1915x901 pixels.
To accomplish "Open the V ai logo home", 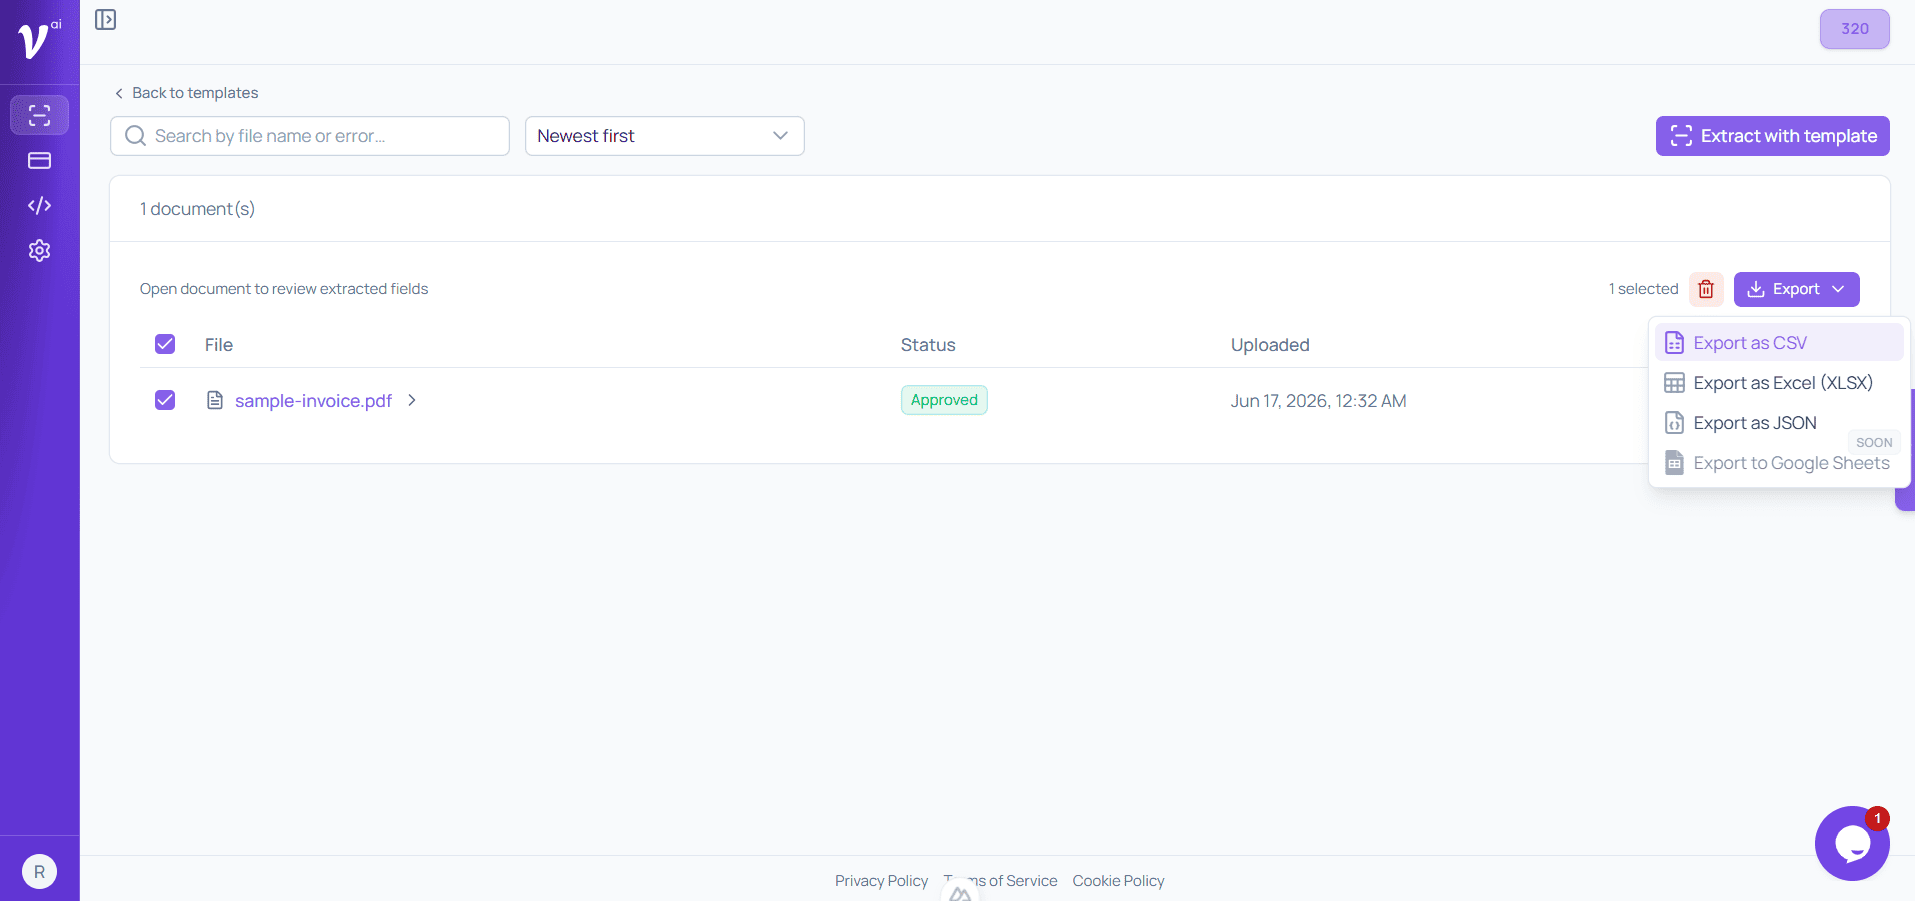I will 39,40.
